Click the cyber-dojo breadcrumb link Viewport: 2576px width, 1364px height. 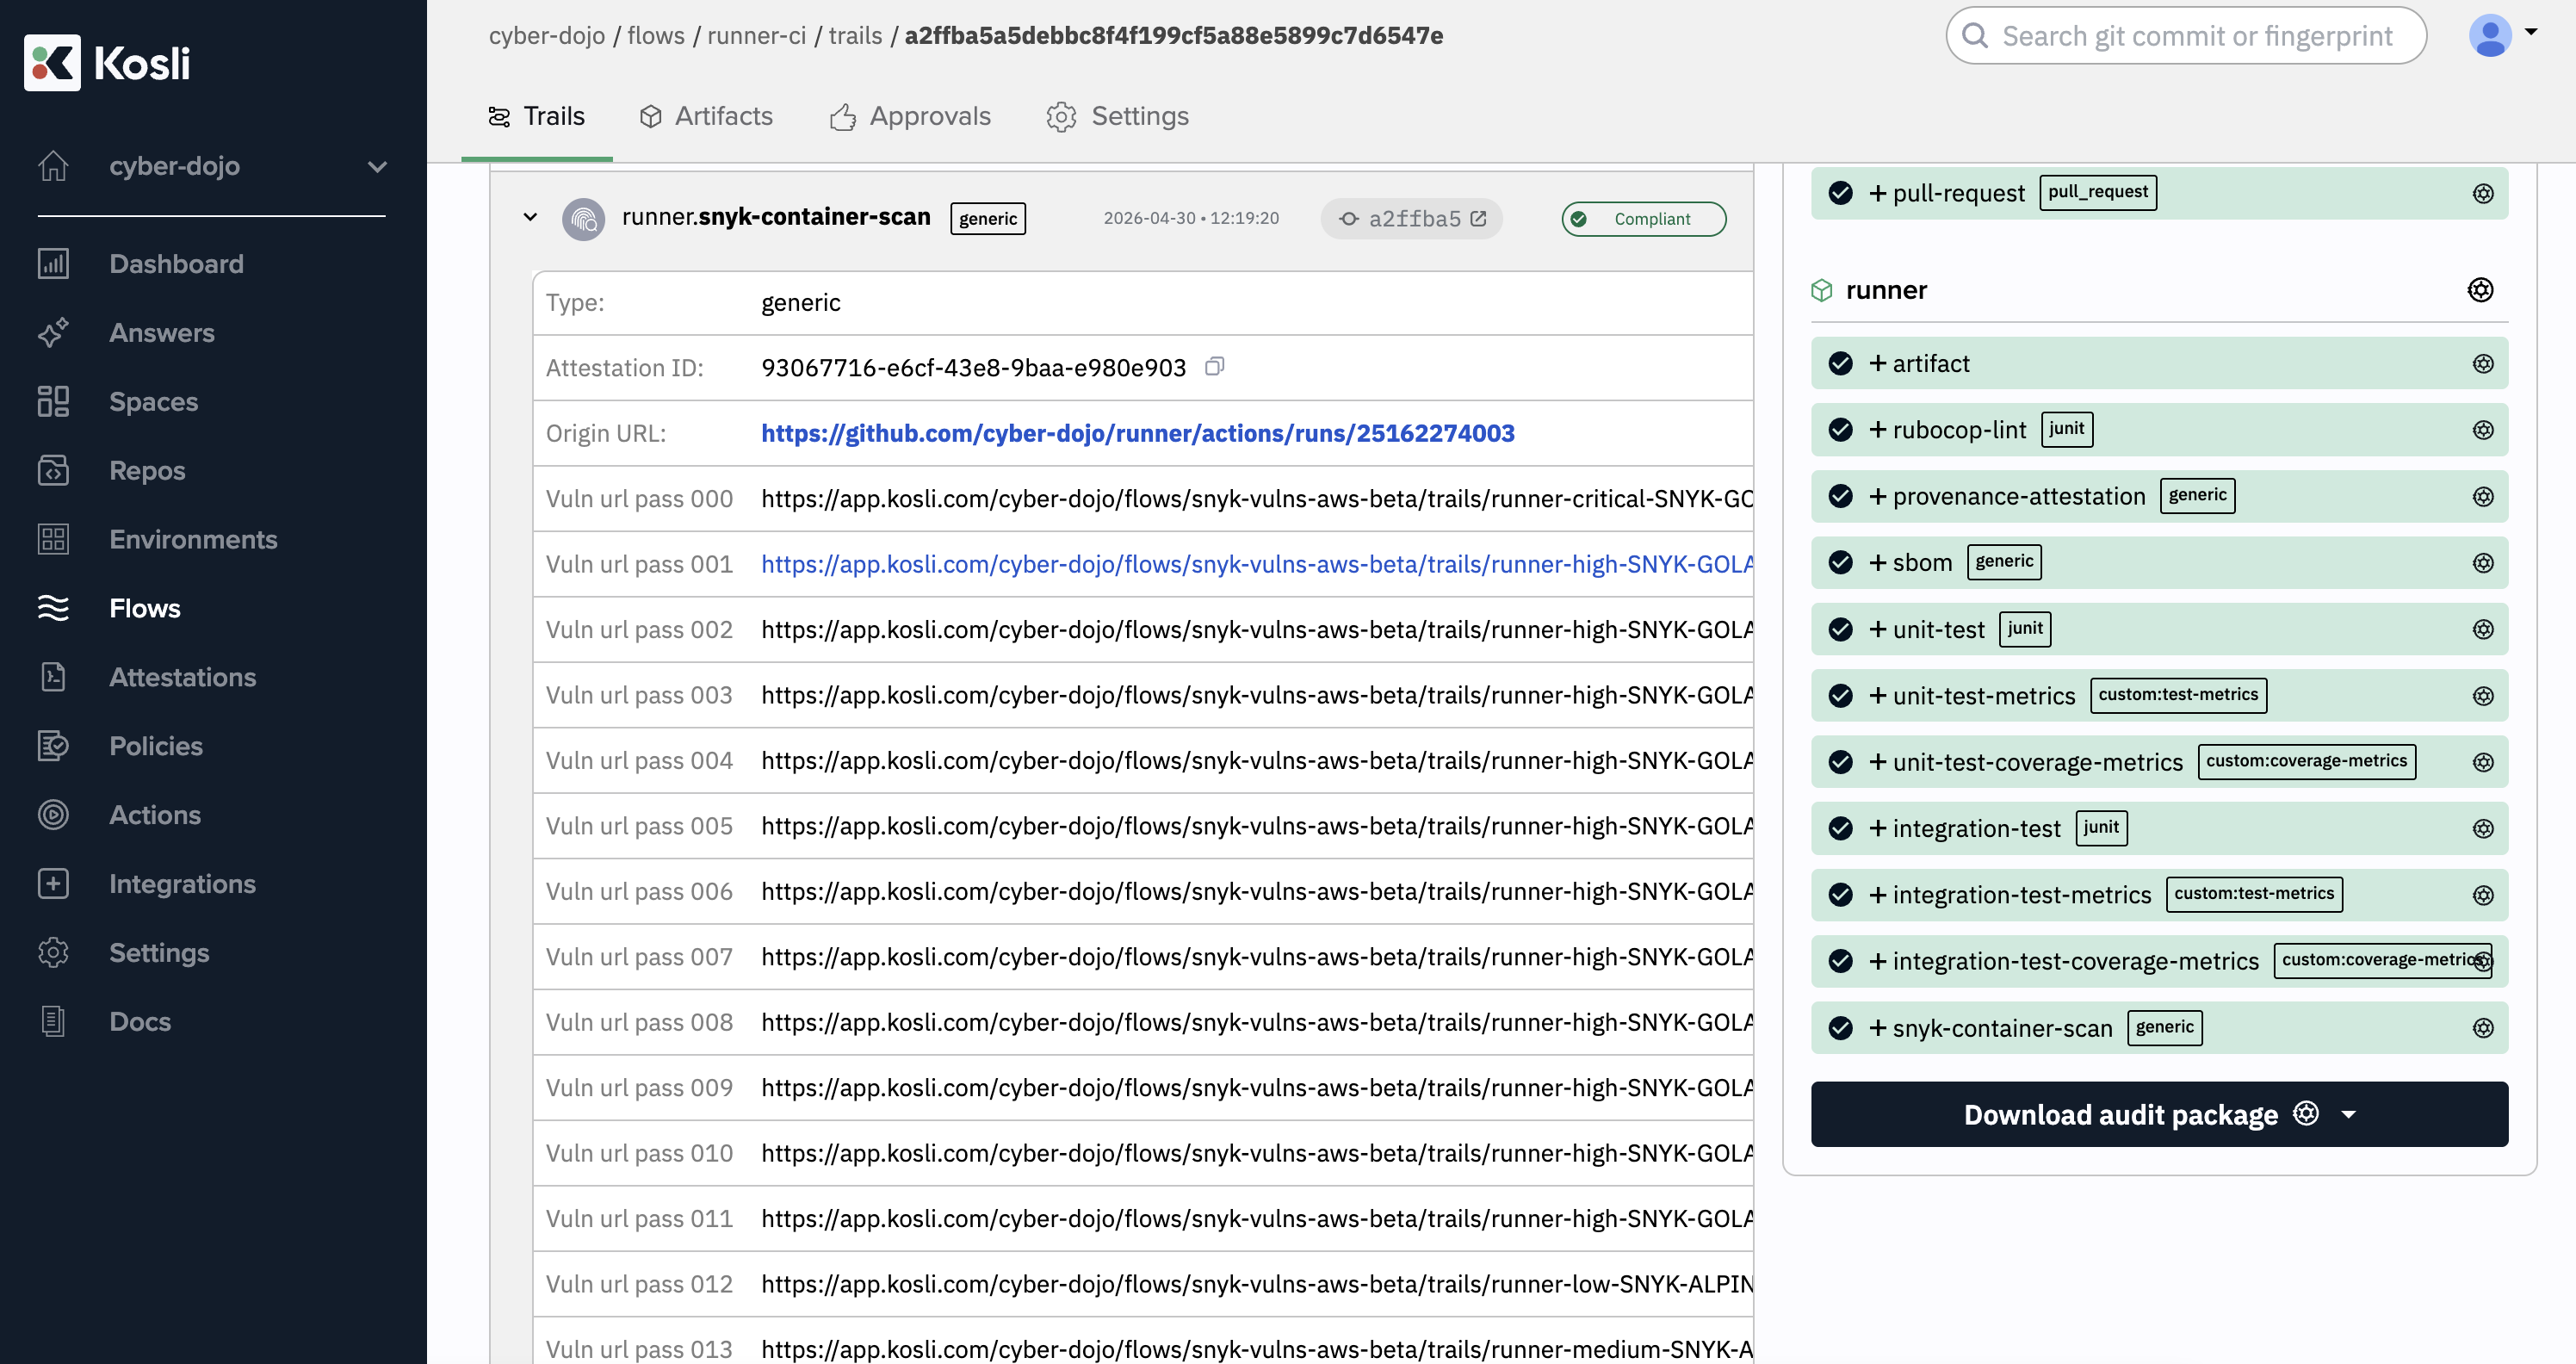547,36
